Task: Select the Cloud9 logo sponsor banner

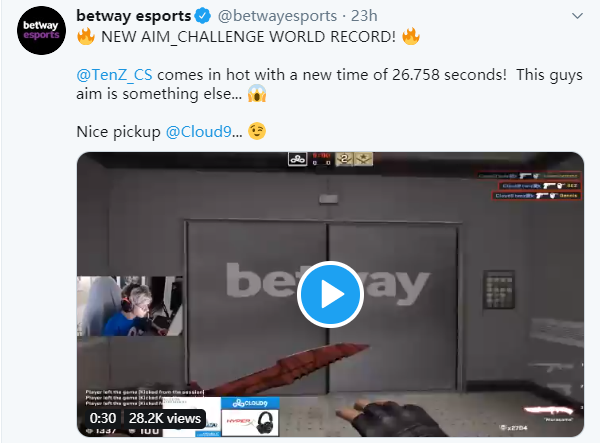Action: 250,403
